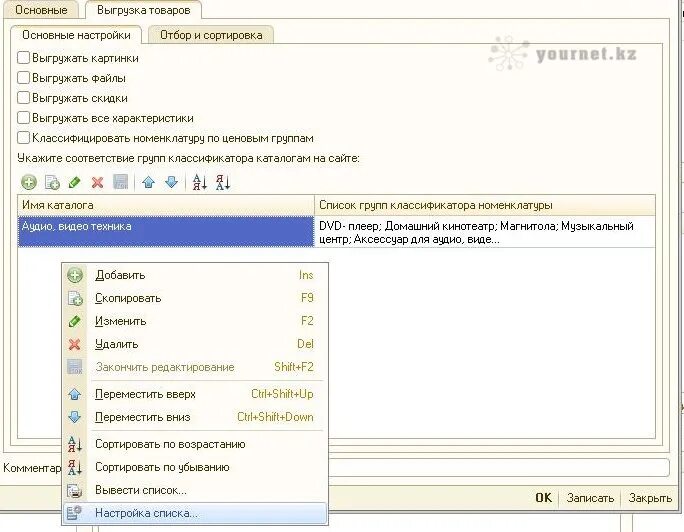This screenshot has height=532, width=684.
Task: Click the Сортировать по возрастанию menu icon
Action: pyautogui.click(x=75, y=444)
